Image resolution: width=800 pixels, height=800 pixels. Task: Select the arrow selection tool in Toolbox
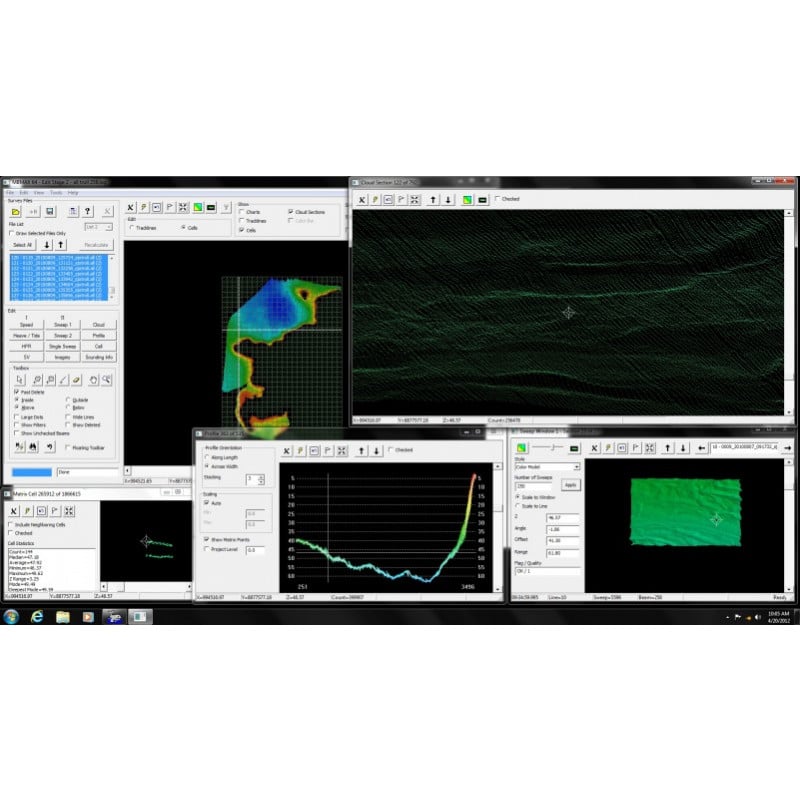click(x=20, y=380)
